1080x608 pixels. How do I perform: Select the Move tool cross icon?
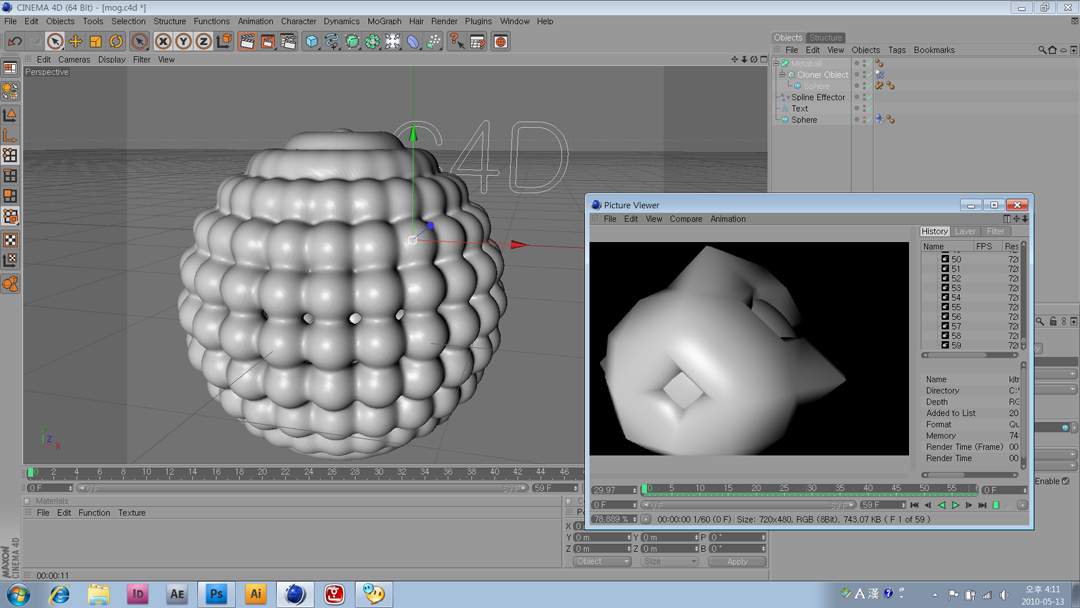point(75,42)
